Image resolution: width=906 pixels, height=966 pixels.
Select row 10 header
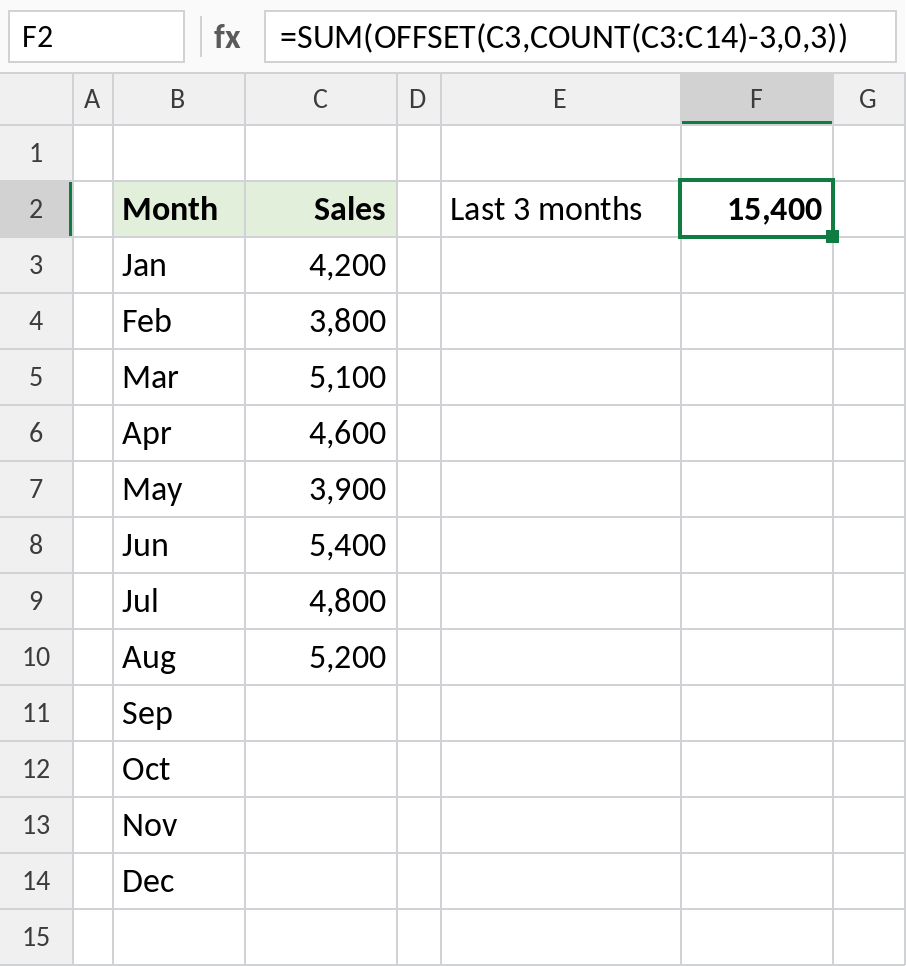pos(36,657)
